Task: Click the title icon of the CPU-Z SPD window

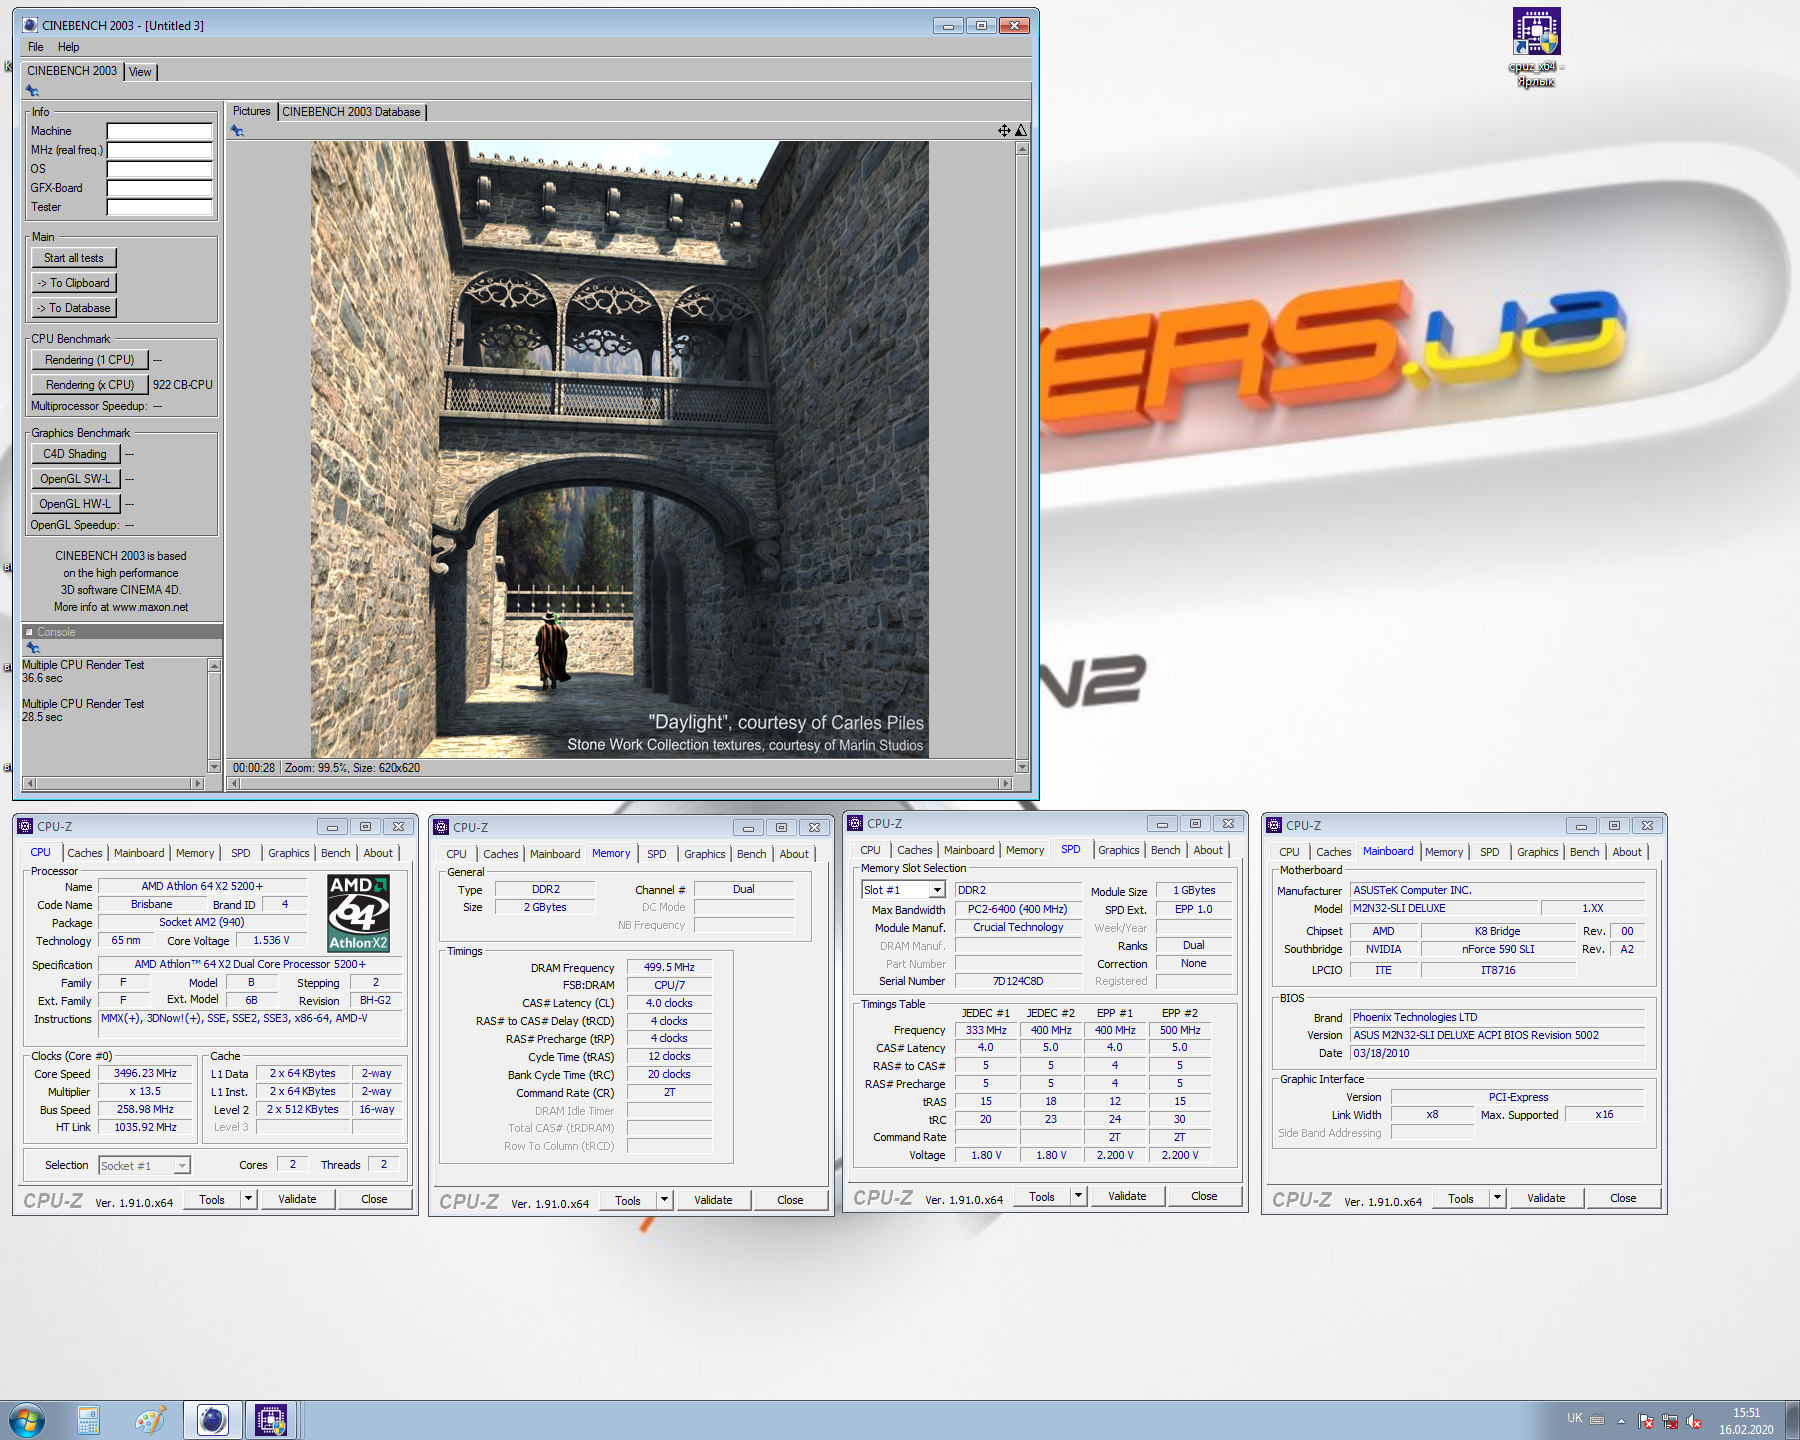Action: coord(855,823)
